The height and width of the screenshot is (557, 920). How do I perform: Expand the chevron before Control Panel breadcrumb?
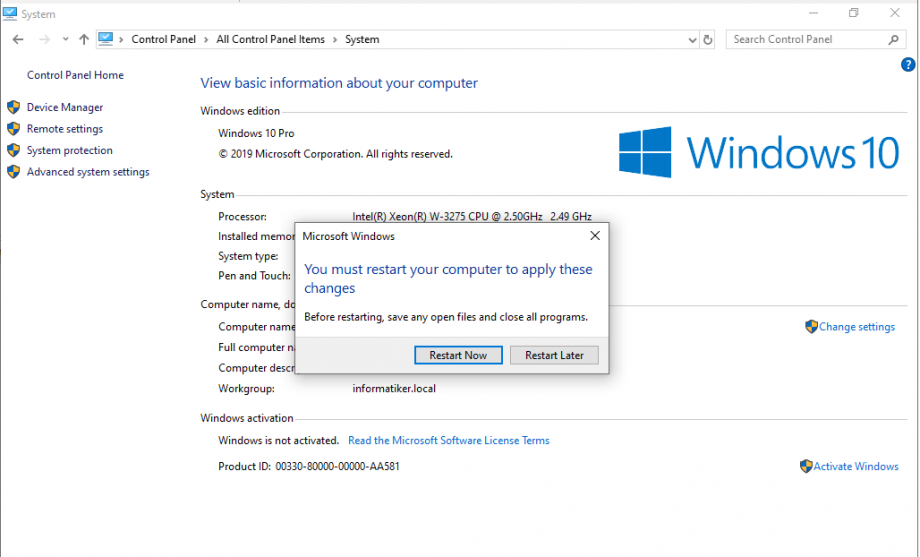point(121,39)
